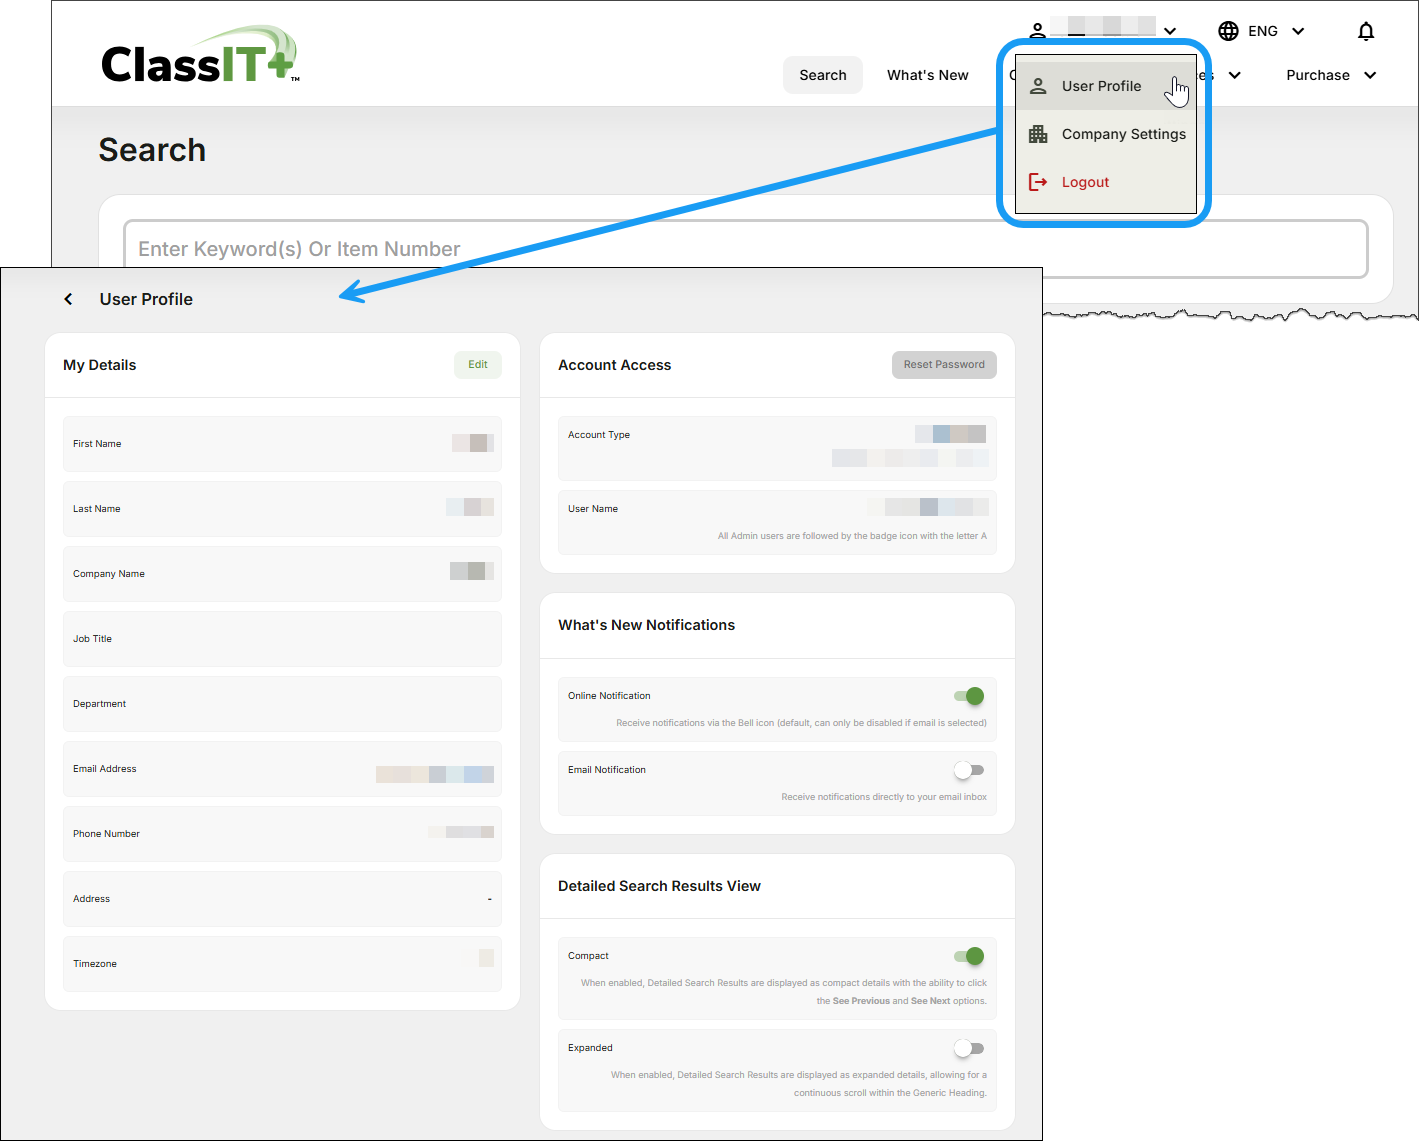Select User Profile from the account menu
1422x1141 pixels.
pyautogui.click(x=1101, y=86)
